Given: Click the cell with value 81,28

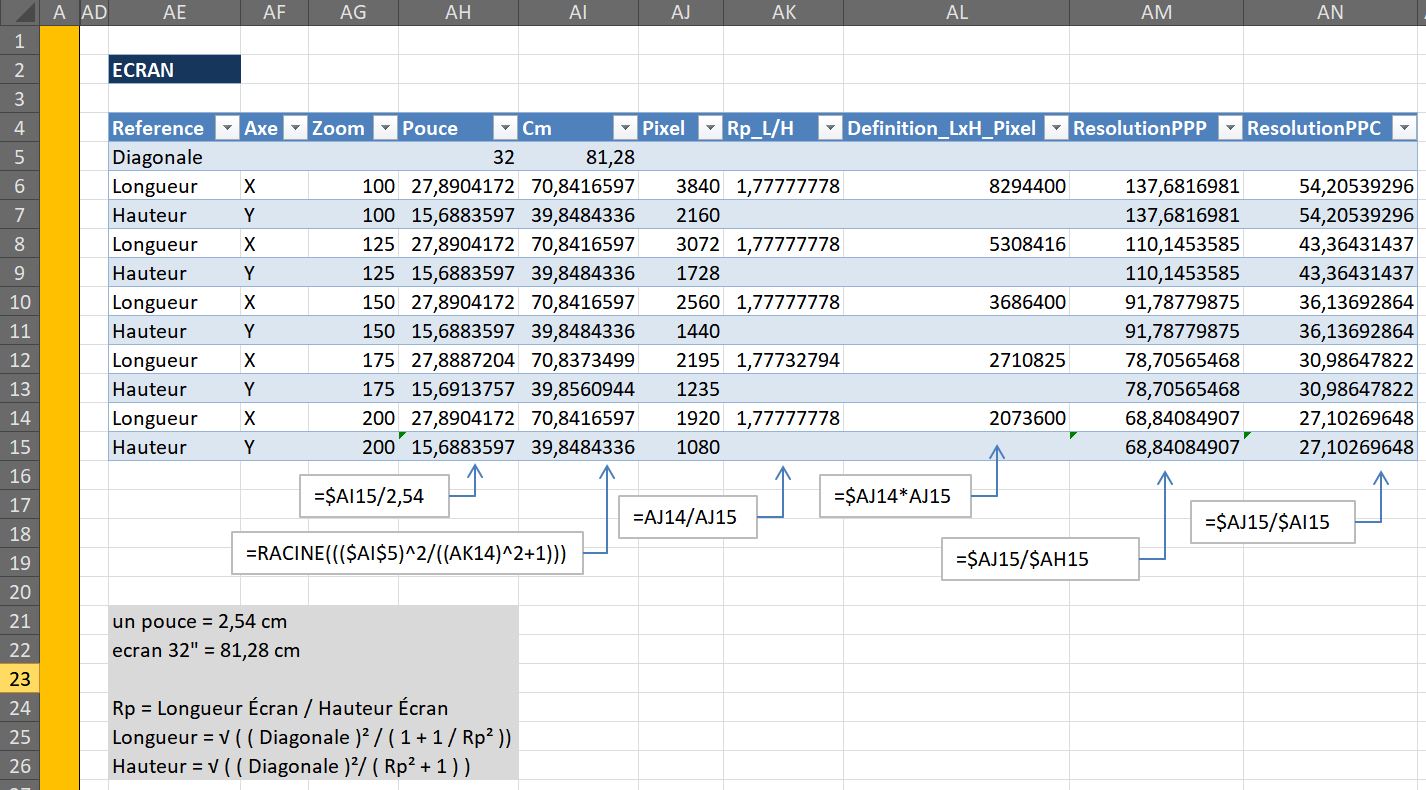Looking at the screenshot, I should [x=578, y=157].
